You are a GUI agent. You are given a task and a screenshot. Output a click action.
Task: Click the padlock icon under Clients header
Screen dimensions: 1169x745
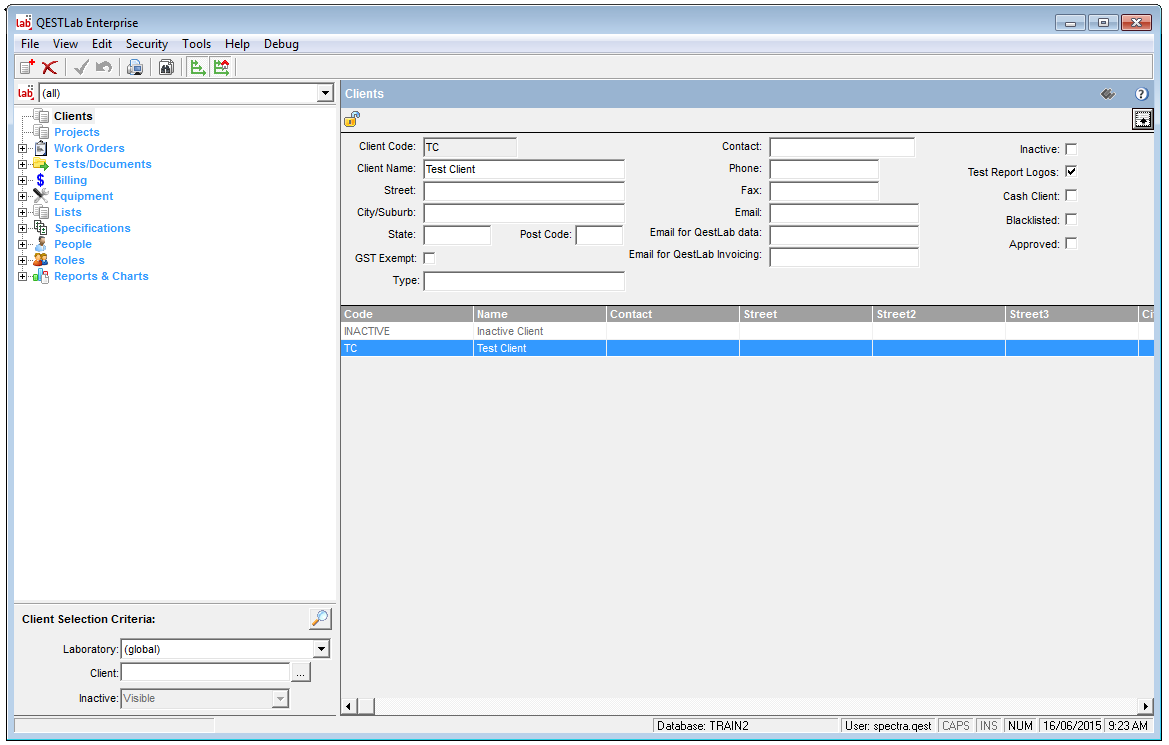(x=352, y=119)
